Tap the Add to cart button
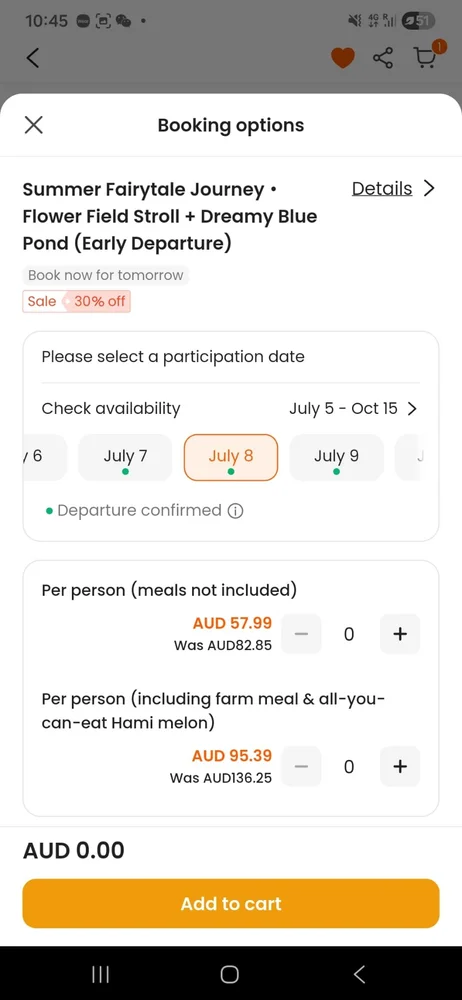Screen dimensions: 462x1000 click(231, 904)
